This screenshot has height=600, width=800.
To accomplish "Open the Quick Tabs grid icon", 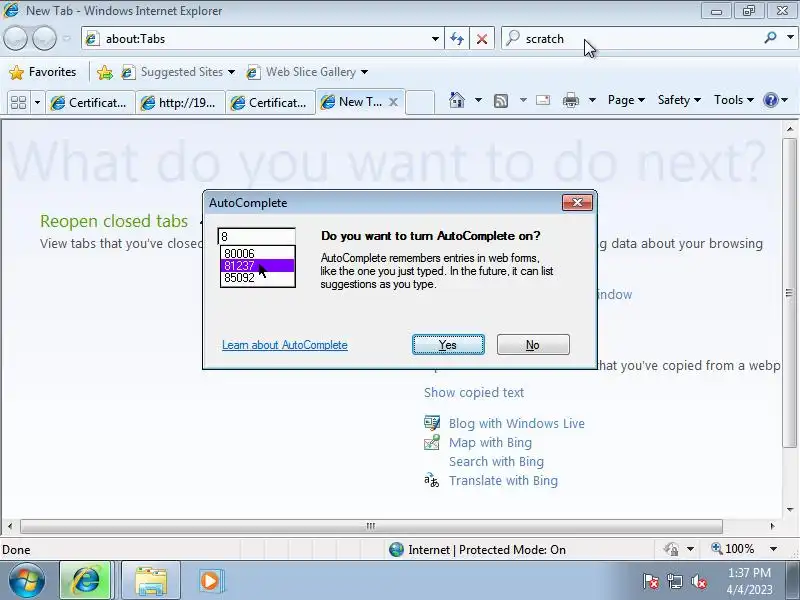I will tap(18, 103).
